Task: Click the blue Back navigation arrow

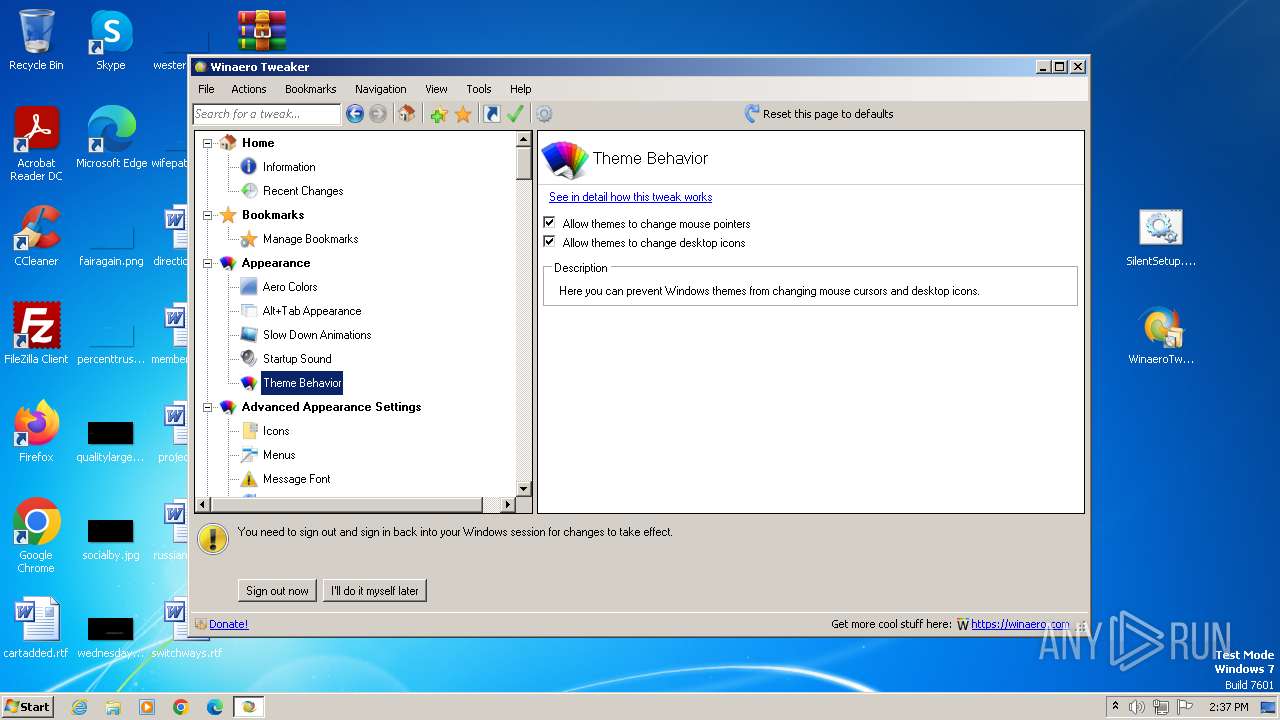Action: 354,114
